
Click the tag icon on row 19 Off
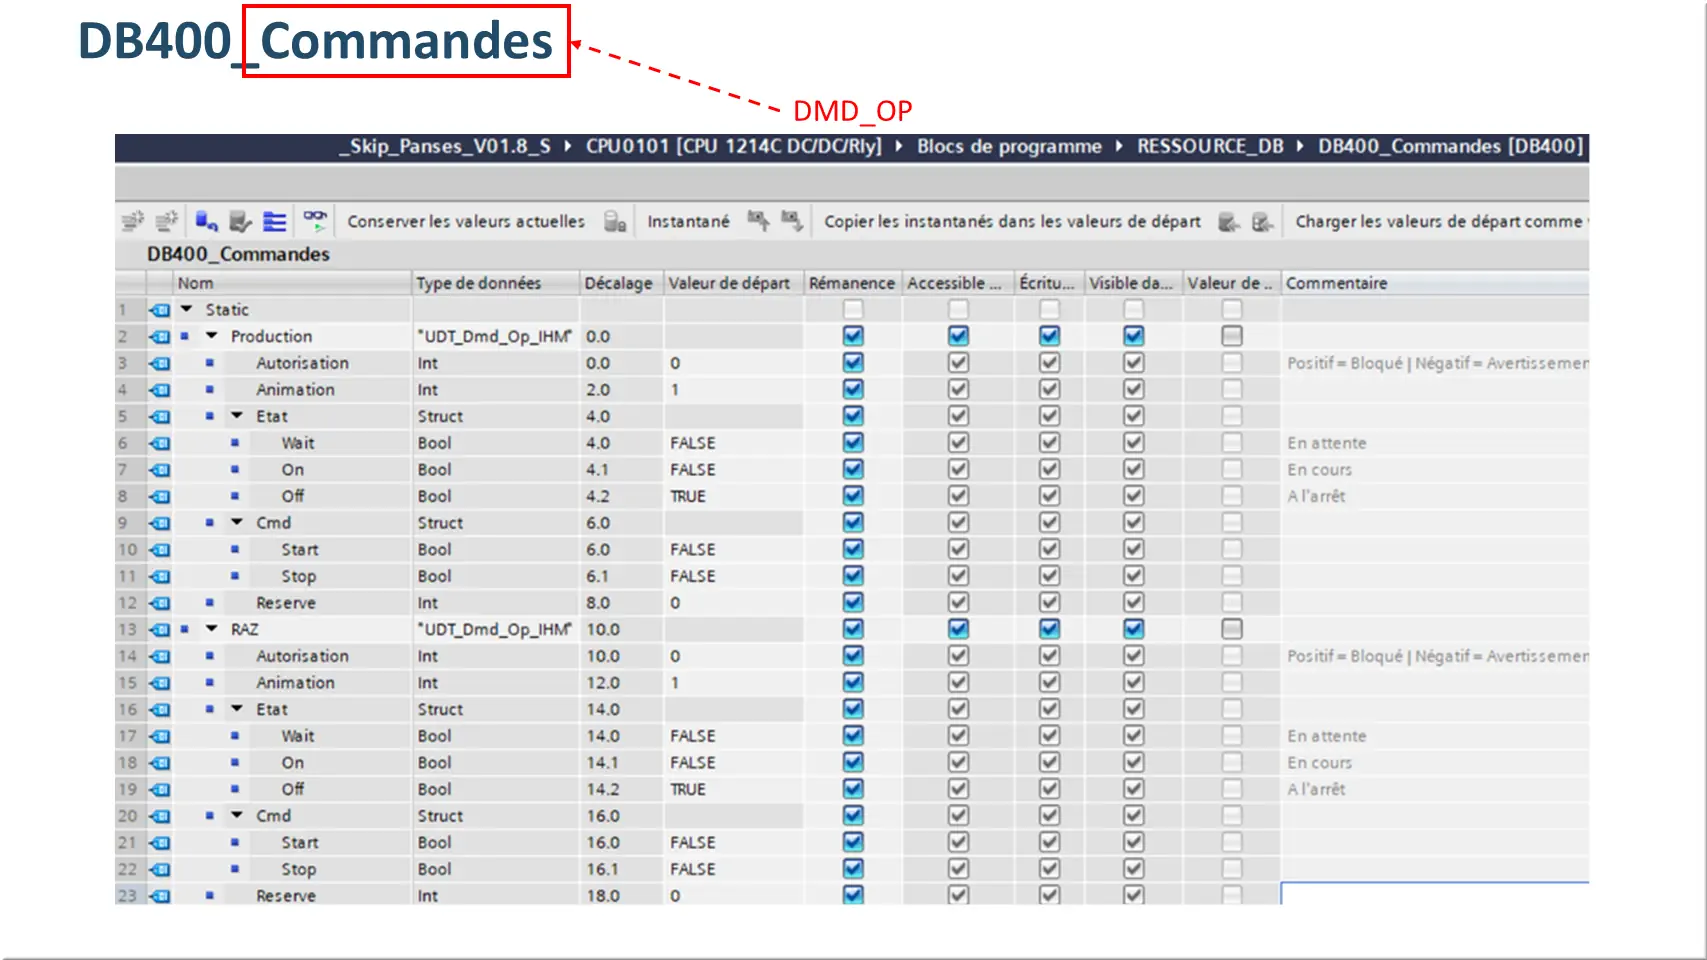click(160, 790)
